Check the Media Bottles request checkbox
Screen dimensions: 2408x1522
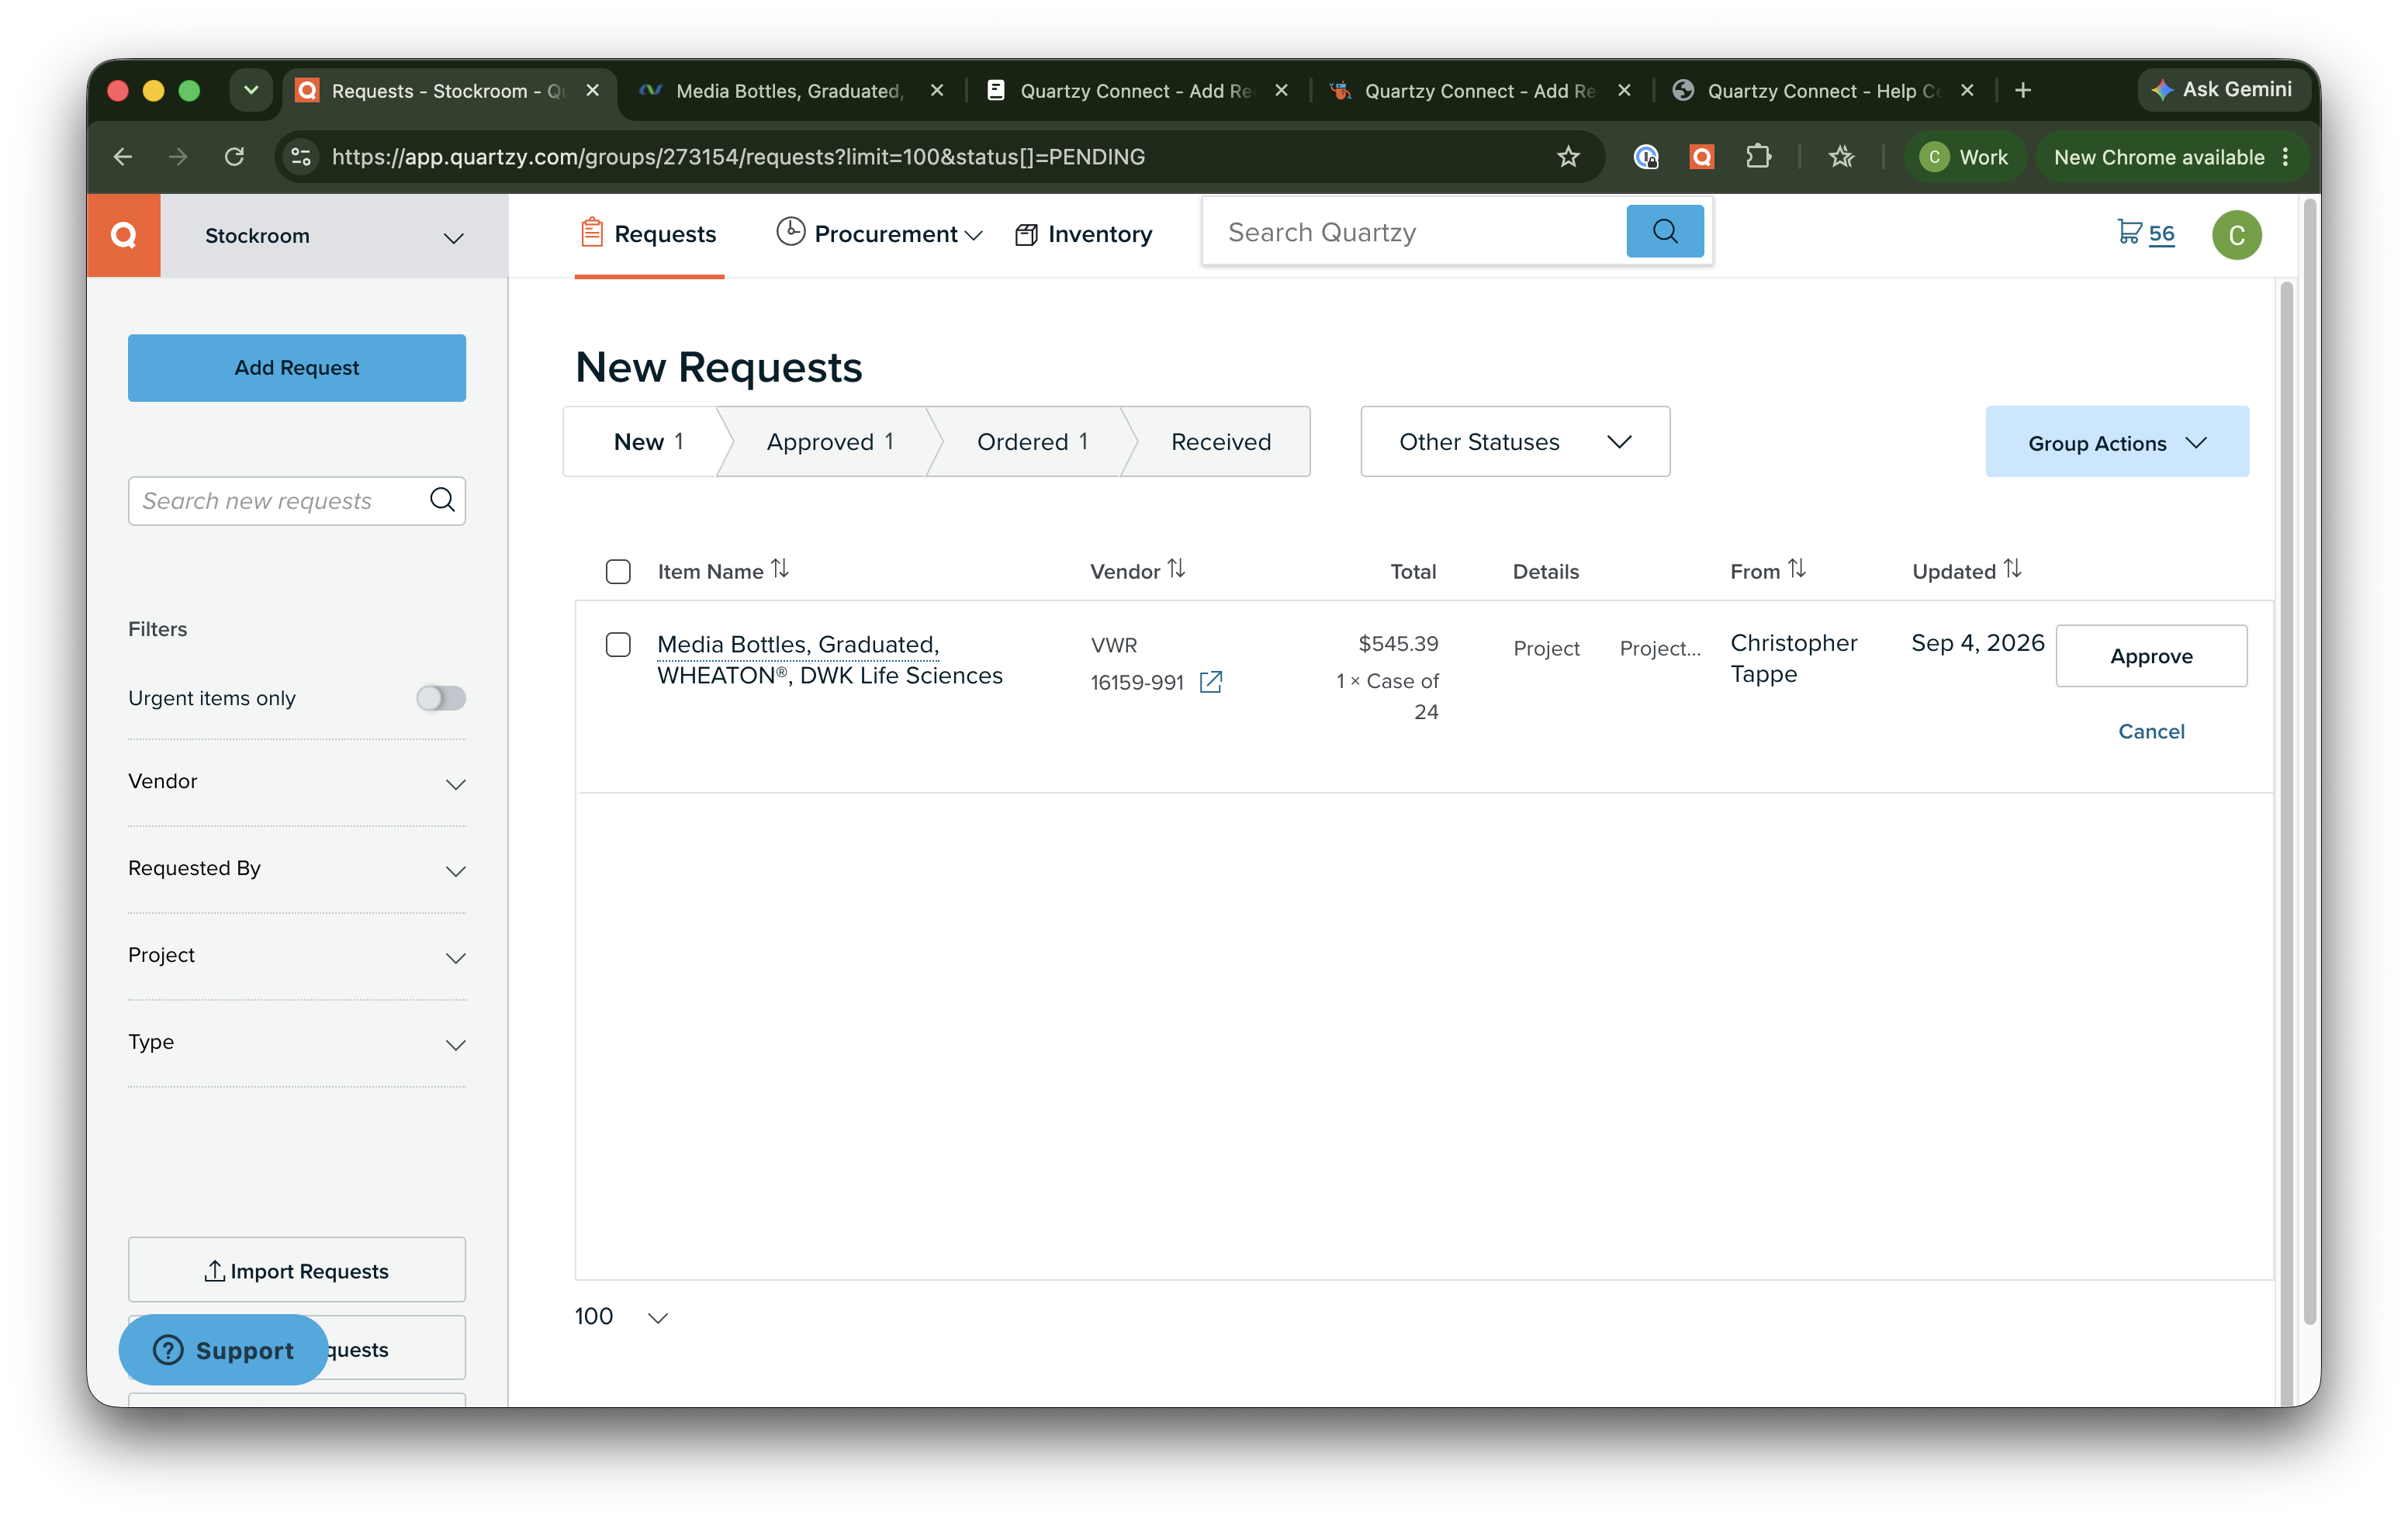[x=618, y=645]
